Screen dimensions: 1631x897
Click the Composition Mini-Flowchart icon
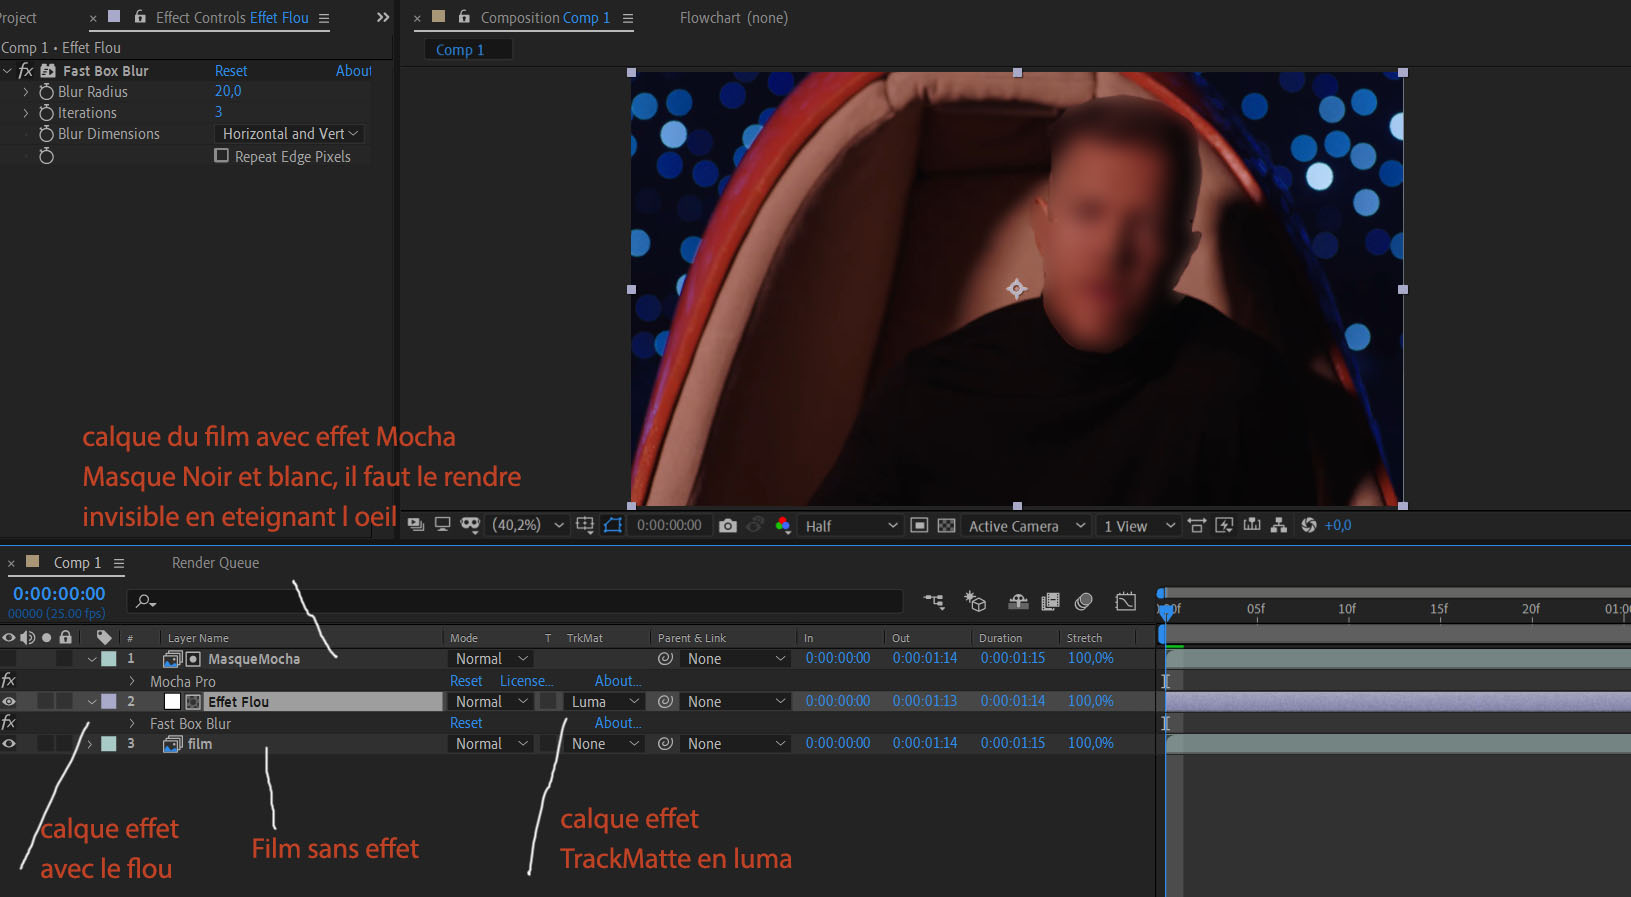934,601
